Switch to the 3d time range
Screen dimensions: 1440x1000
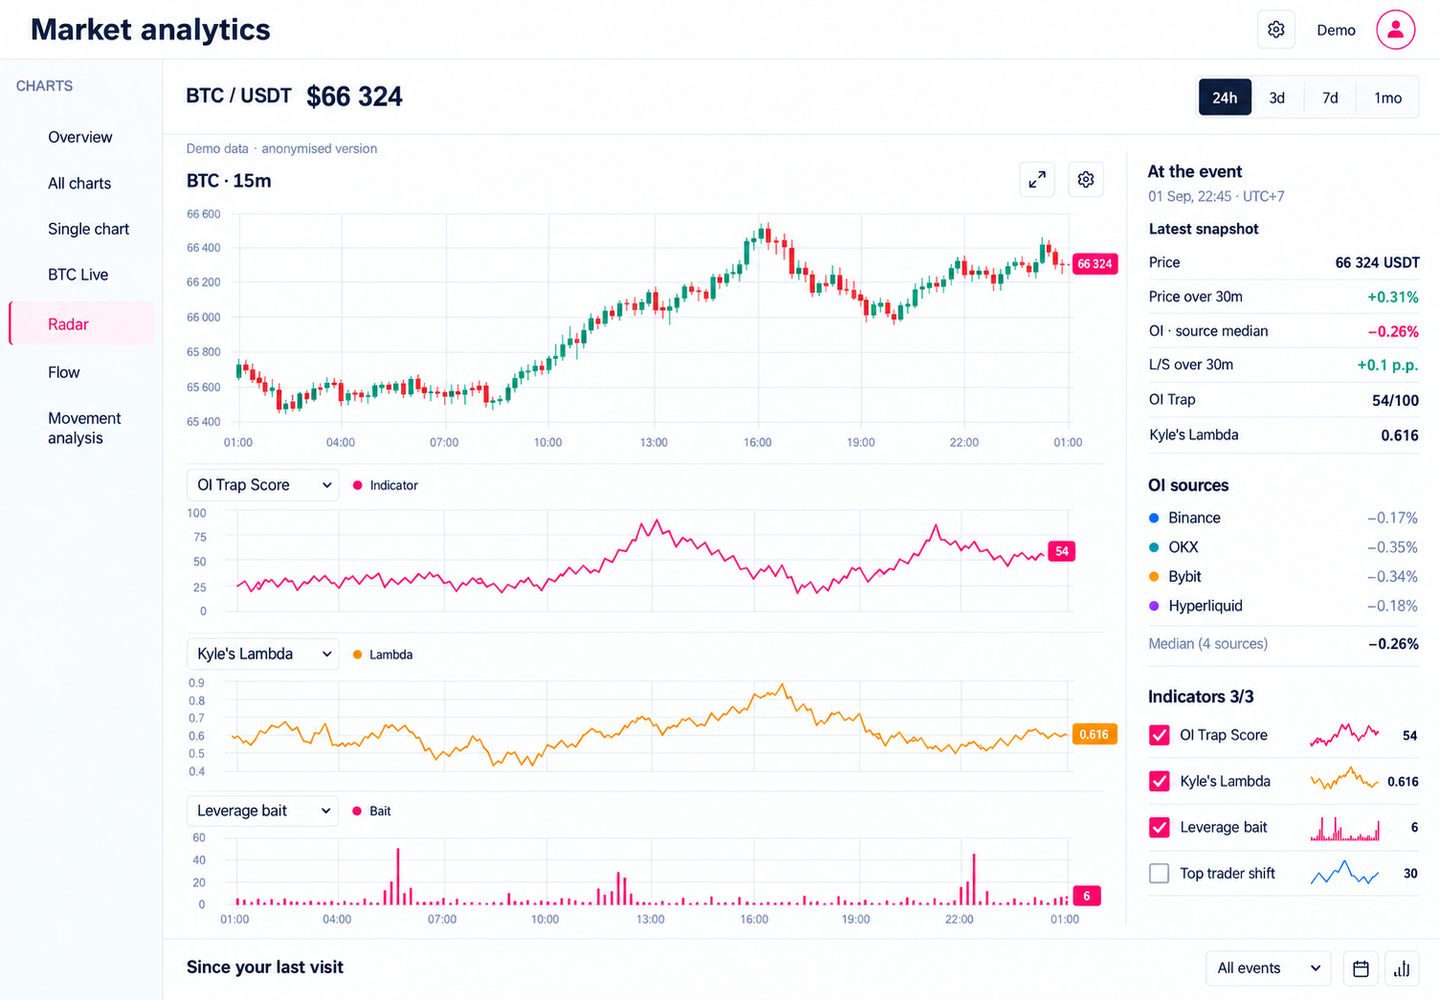1277,97
